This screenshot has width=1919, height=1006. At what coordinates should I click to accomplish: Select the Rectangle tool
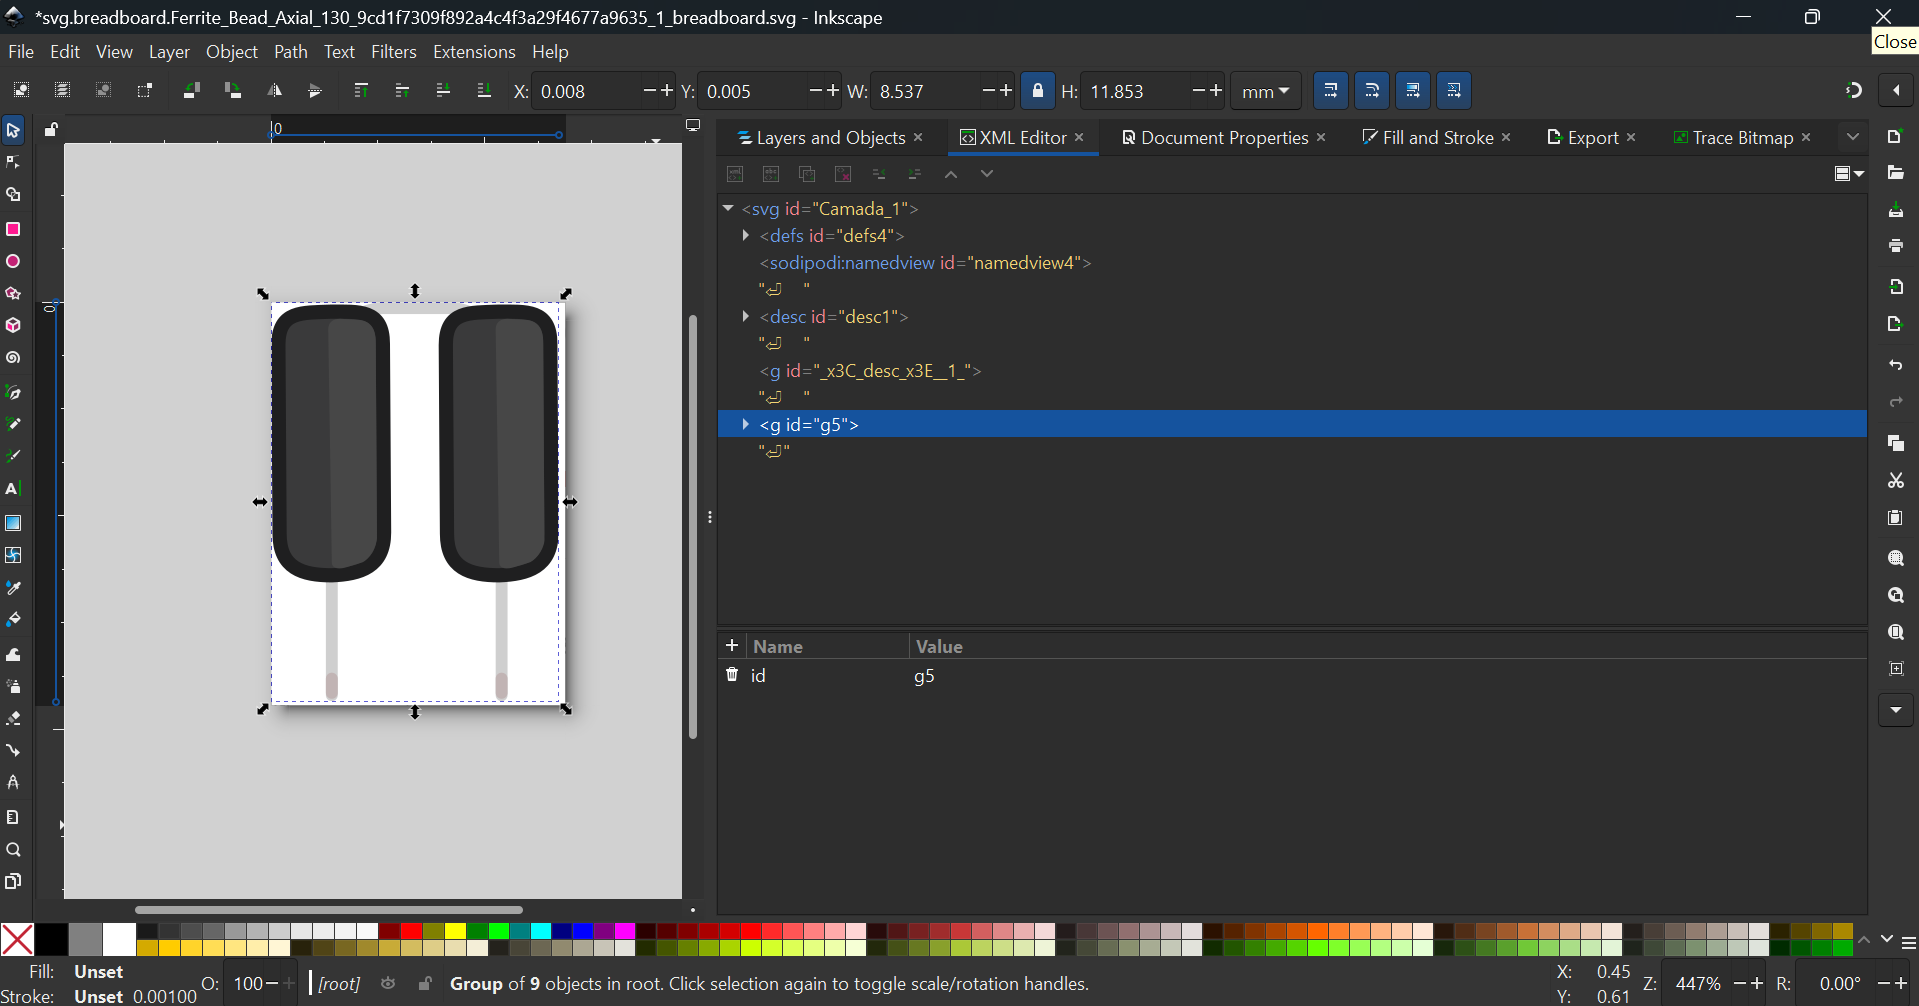point(14,229)
